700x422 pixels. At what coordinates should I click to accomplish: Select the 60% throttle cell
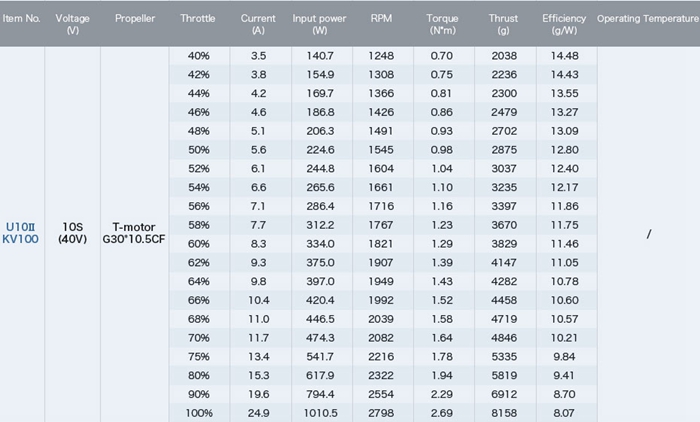(199, 244)
